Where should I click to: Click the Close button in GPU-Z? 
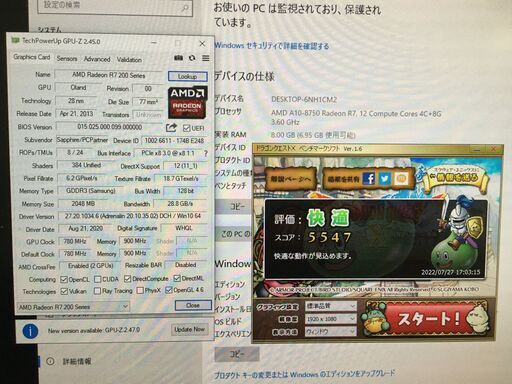(193, 305)
